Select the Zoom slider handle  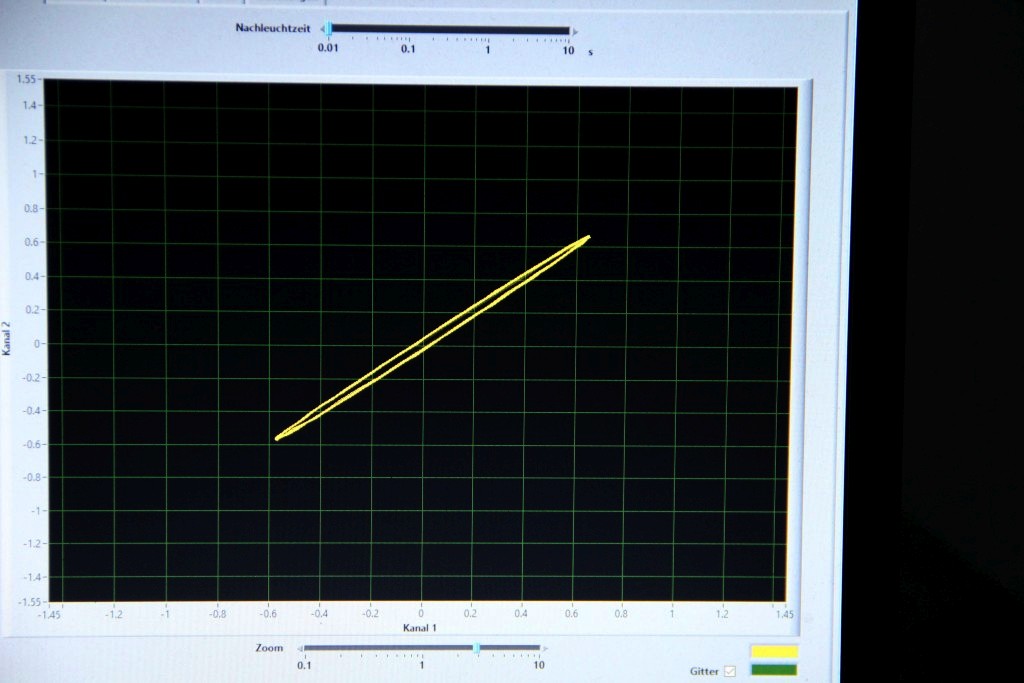[476, 648]
